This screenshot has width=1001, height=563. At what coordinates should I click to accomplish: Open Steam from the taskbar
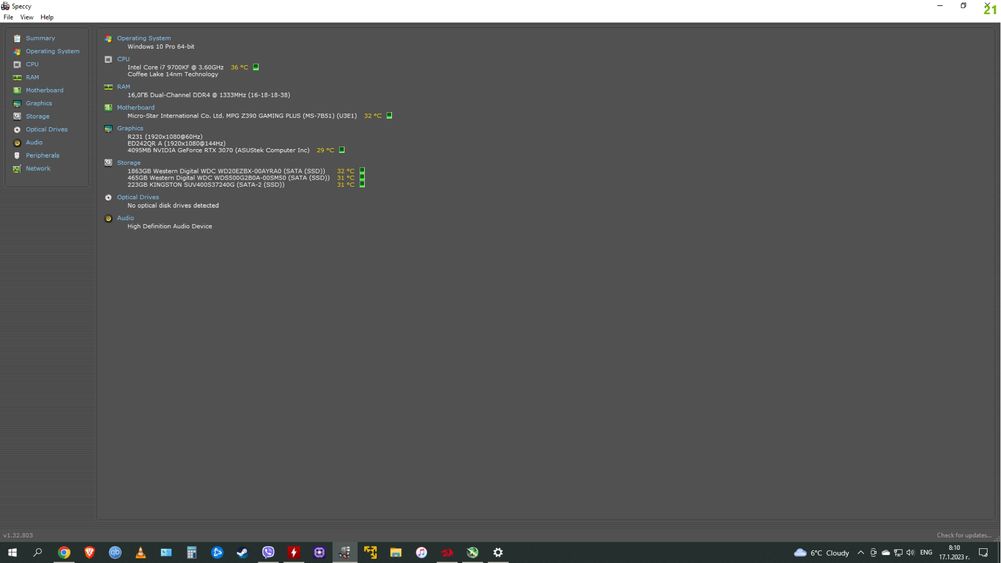pos(242,553)
